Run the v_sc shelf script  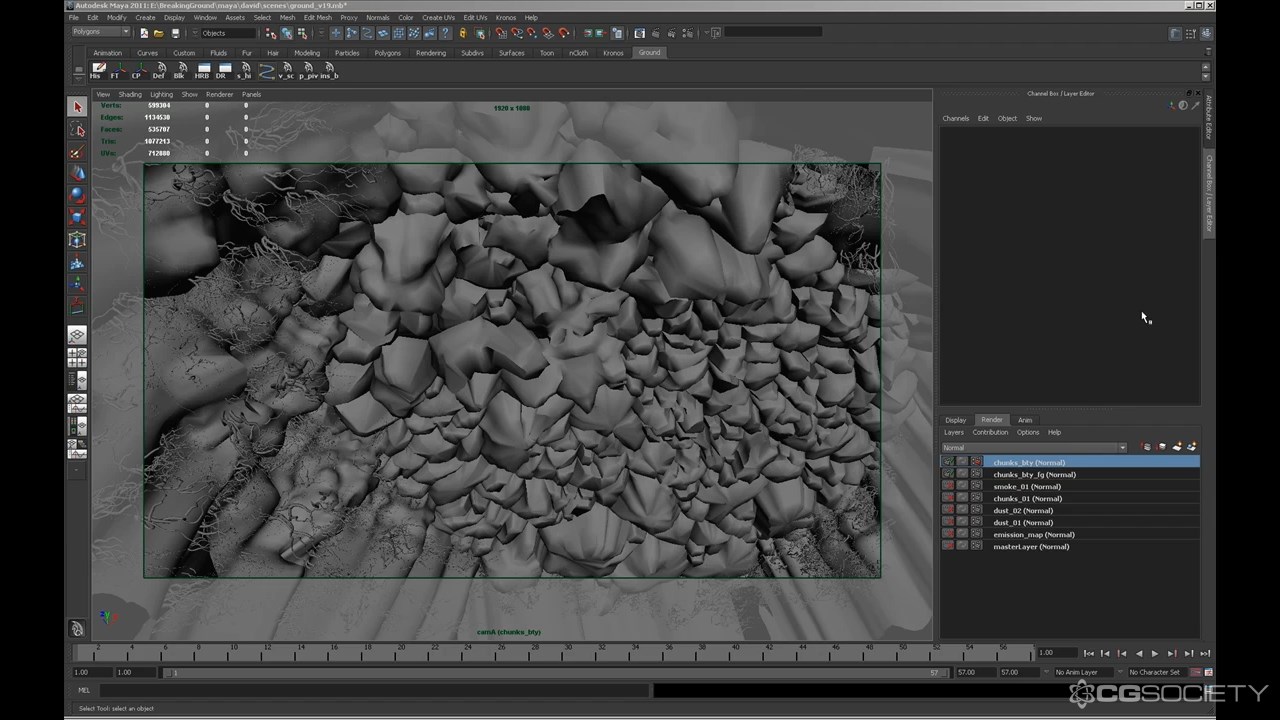click(x=286, y=70)
